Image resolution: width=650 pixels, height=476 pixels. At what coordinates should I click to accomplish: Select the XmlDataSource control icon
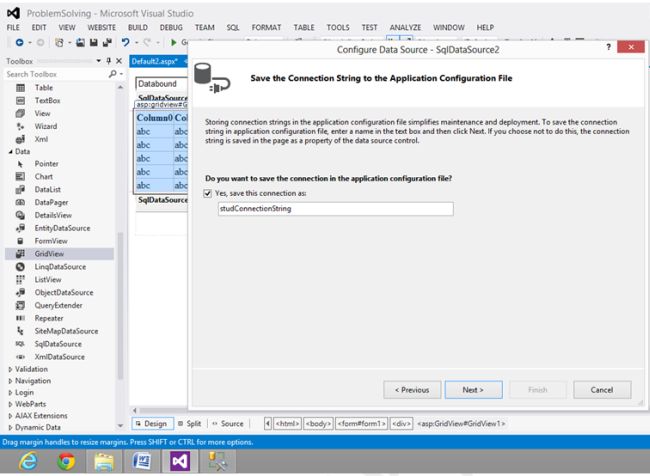[20, 357]
